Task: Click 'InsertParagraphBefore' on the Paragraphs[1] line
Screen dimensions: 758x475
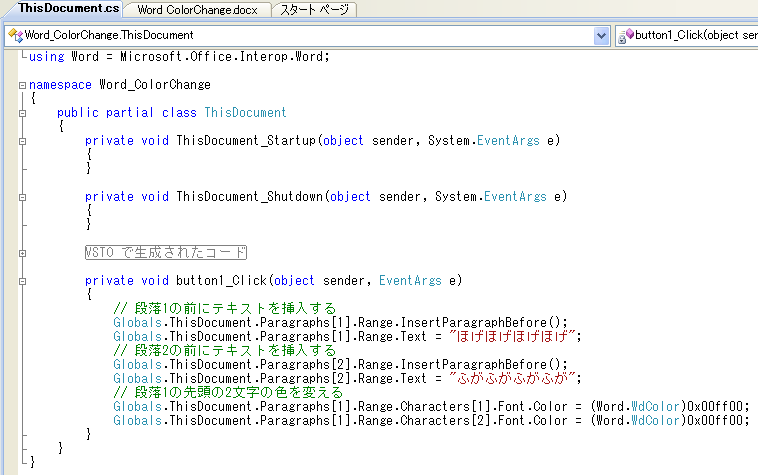Action: [x=474, y=322]
